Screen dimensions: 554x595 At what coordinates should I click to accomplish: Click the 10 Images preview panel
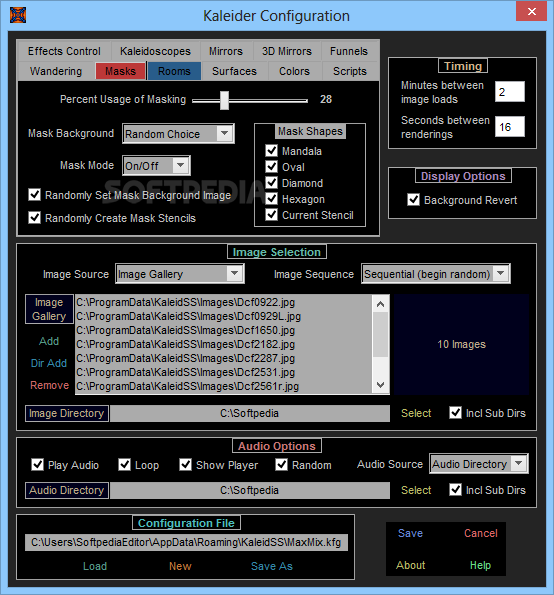coord(461,344)
